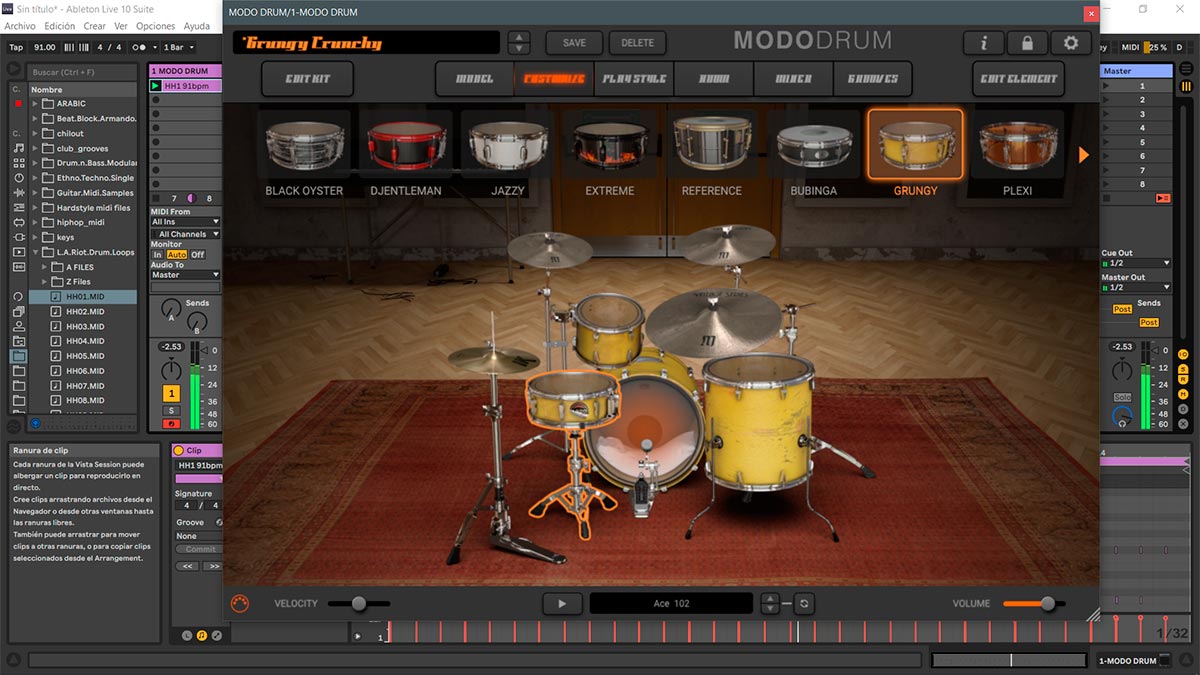Collapse the L.A.Riot.Drum.Loops folder
Viewport: 1200px width, 675px height.
(x=35, y=252)
